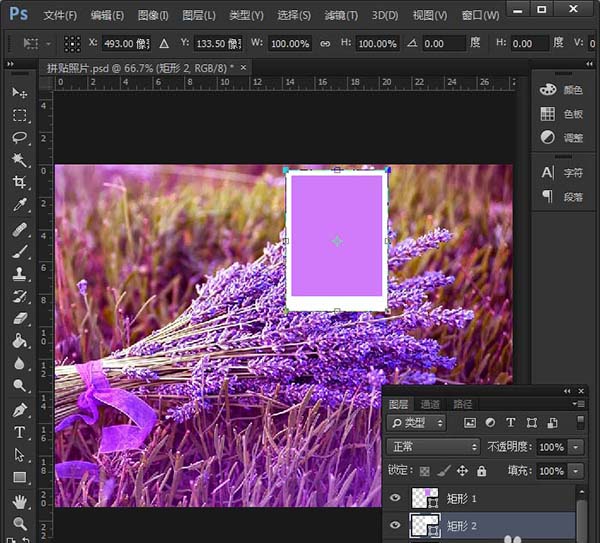The height and width of the screenshot is (543, 600).
Task: Switch to the Hand tool
Action: pyautogui.click(x=19, y=500)
